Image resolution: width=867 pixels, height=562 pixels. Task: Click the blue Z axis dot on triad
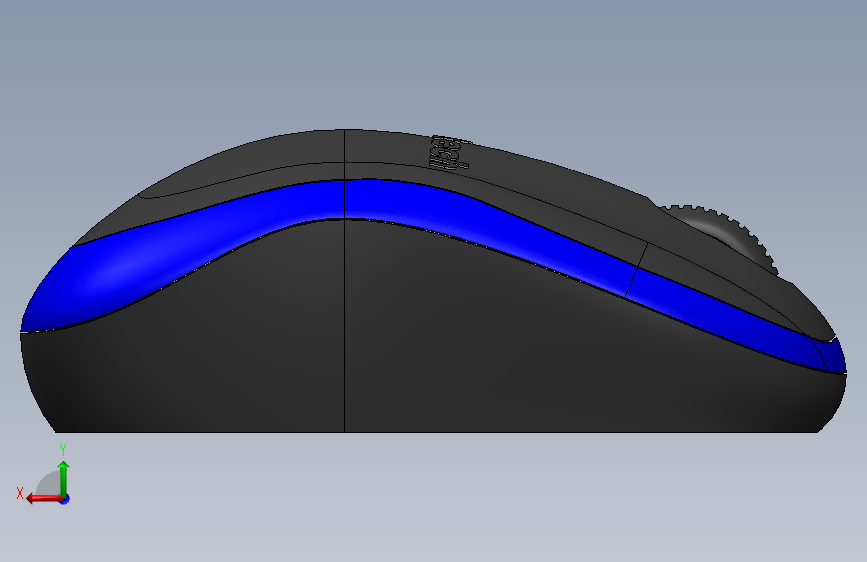pyautogui.click(x=65, y=499)
